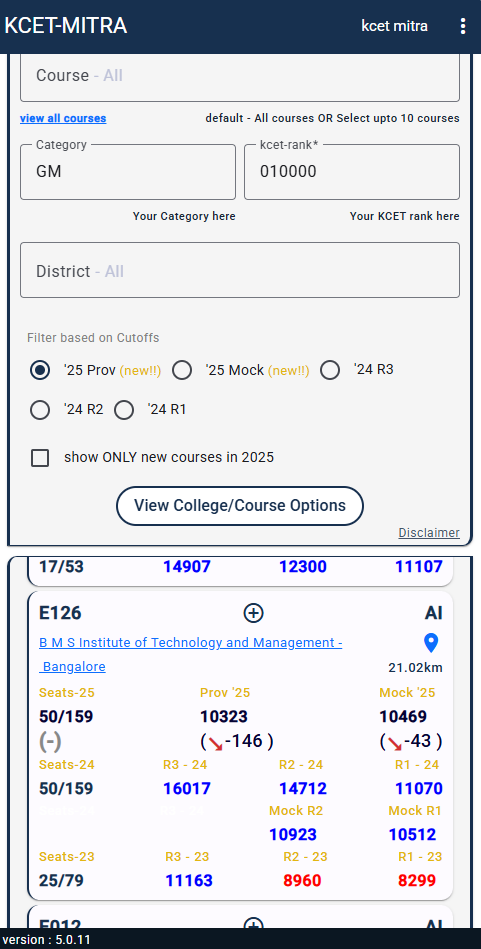Click the partially visible plus icon at bottom
481x949 pixels.
point(254,923)
